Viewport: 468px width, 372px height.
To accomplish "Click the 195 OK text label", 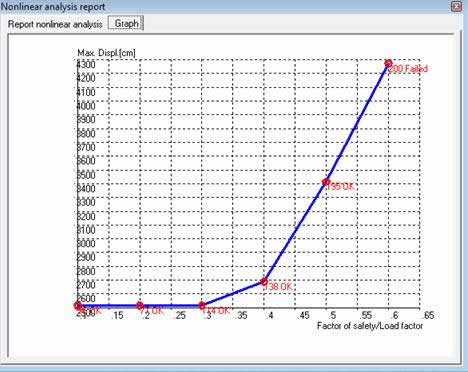I will (x=340, y=187).
